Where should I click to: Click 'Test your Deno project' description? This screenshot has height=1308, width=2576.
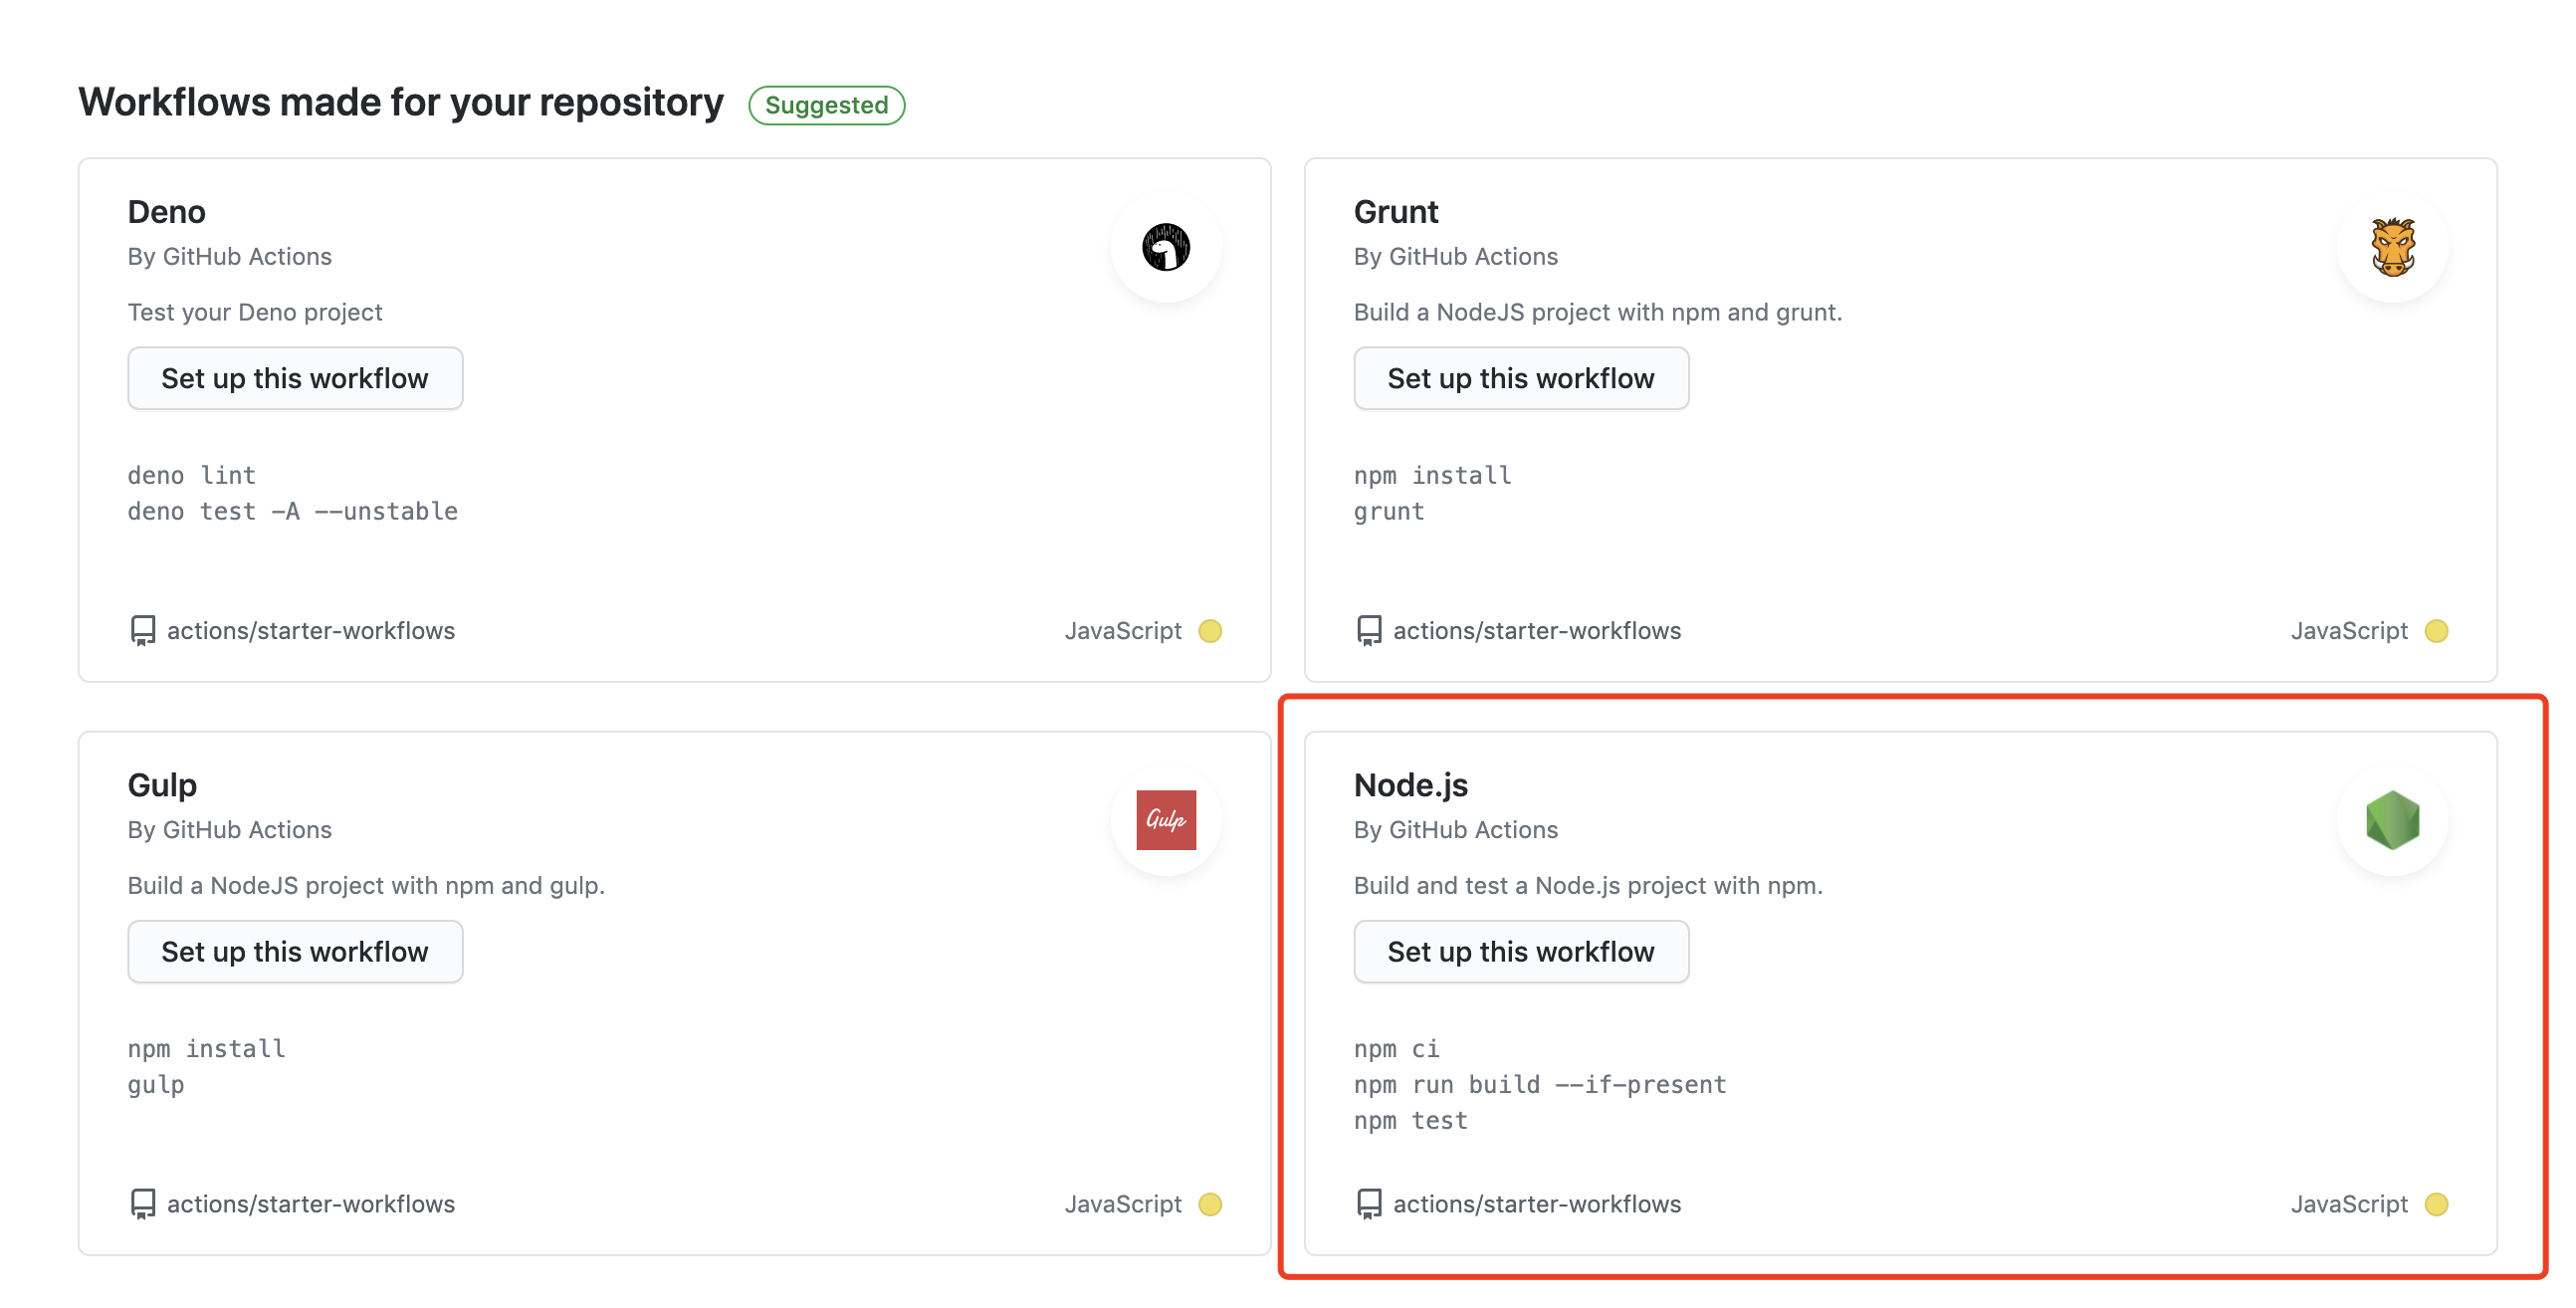[x=255, y=313]
